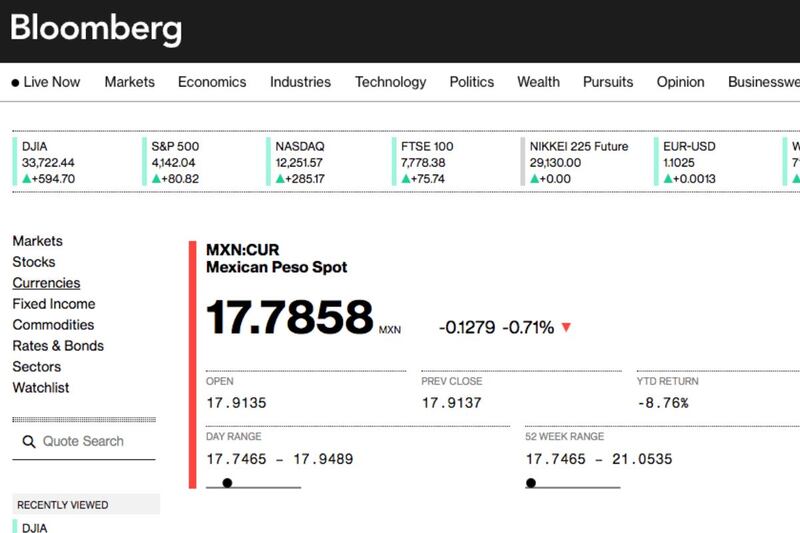The width and height of the screenshot is (800, 533).
Task: Select Currencies in the sidebar
Action: [x=46, y=283]
